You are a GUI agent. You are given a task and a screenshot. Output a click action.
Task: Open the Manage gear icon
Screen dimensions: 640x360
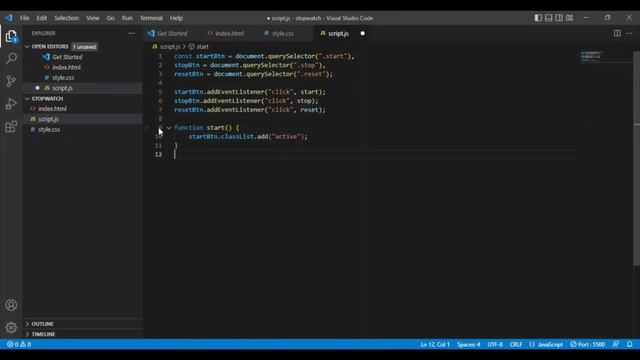(11, 327)
